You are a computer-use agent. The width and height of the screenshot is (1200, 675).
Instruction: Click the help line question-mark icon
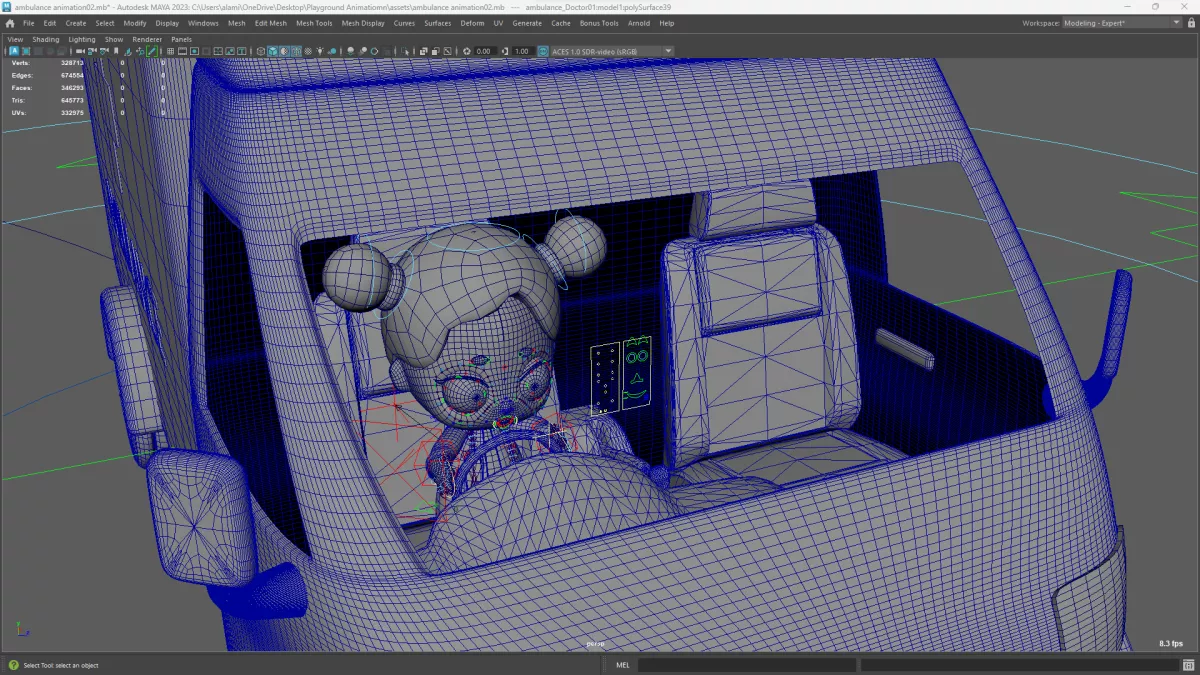12,665
